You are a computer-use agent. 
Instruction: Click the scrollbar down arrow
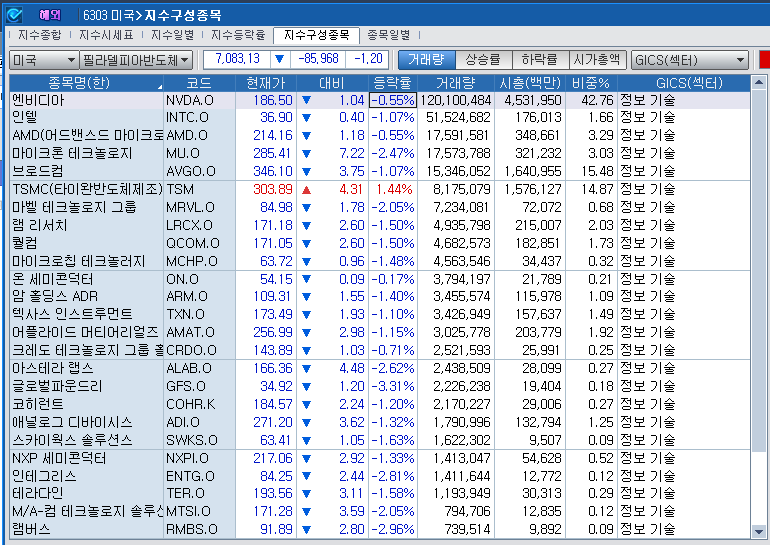[758, 531]
